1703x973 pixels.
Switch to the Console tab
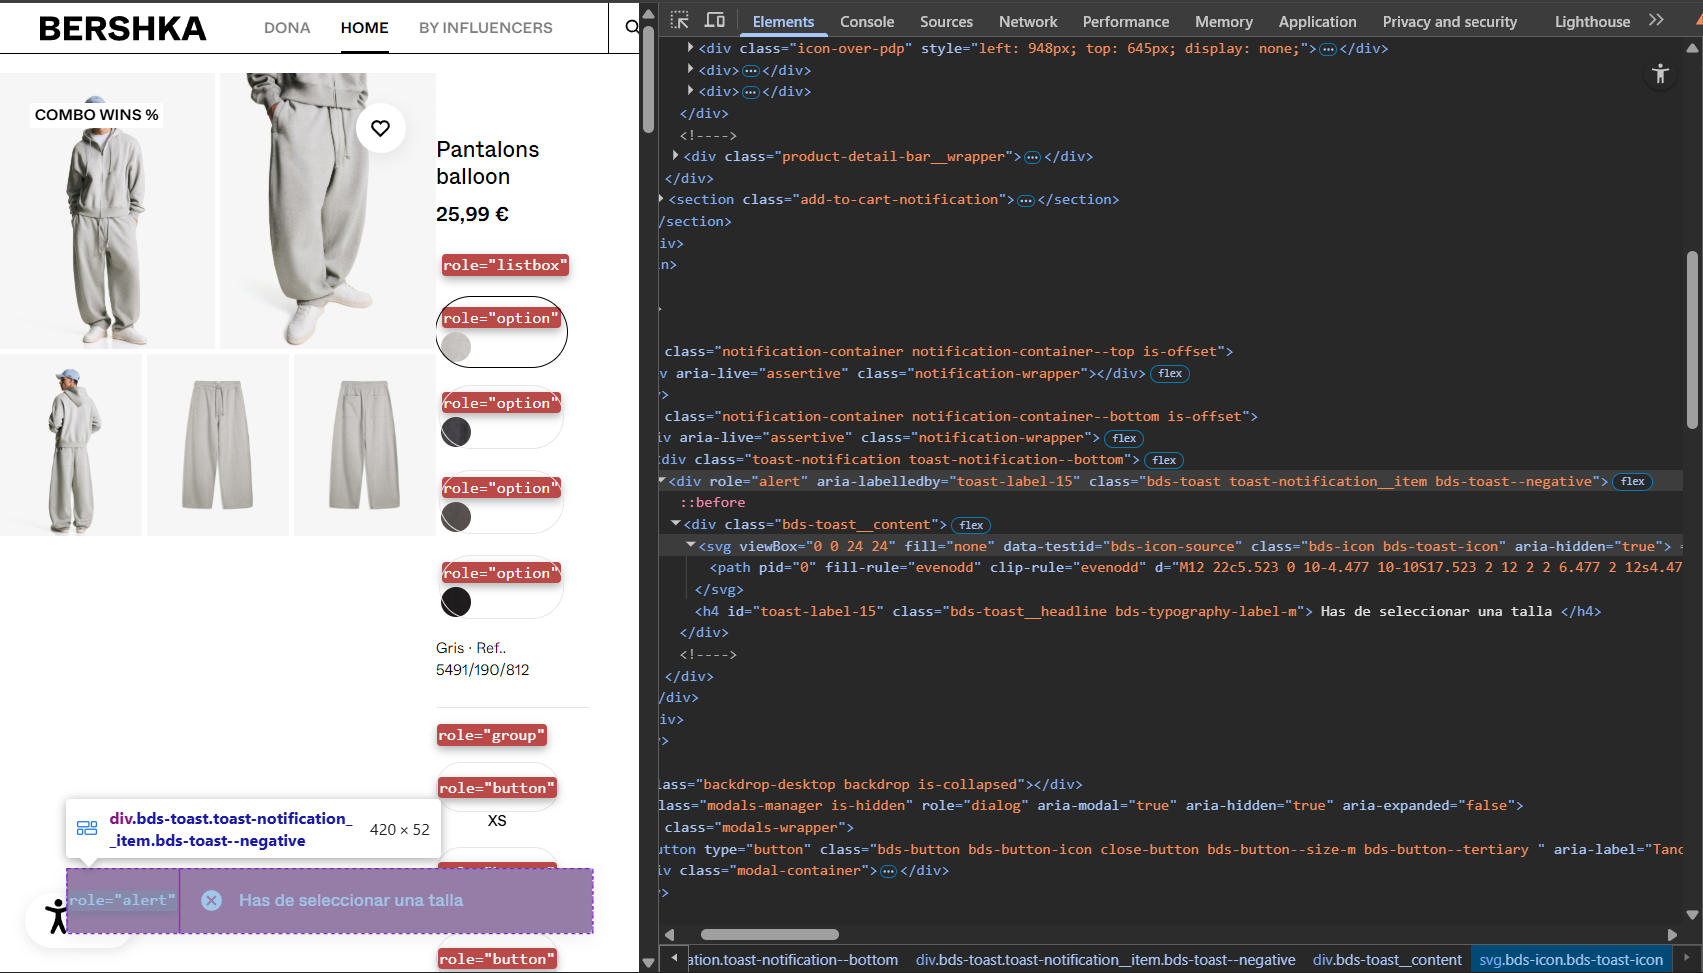coord(866,22)
